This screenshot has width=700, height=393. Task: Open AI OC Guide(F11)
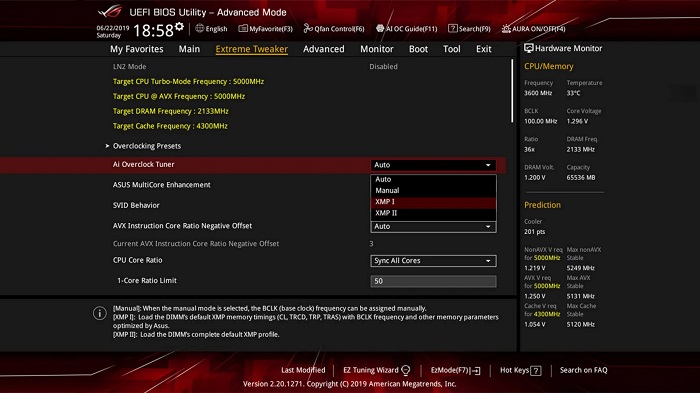pos(406,29)
